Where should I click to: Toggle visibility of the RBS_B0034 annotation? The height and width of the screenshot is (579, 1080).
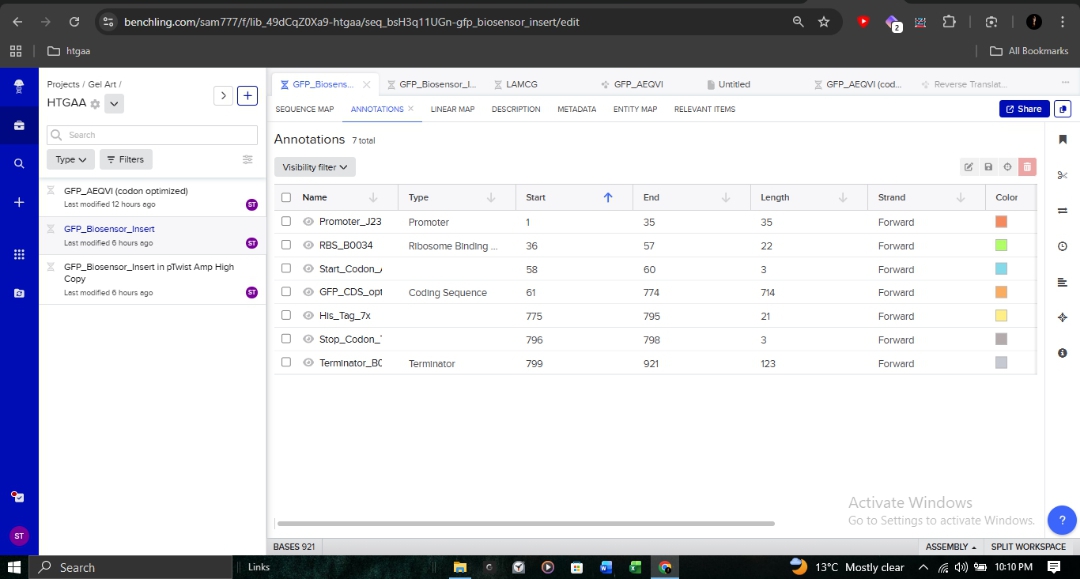(307, 245)
